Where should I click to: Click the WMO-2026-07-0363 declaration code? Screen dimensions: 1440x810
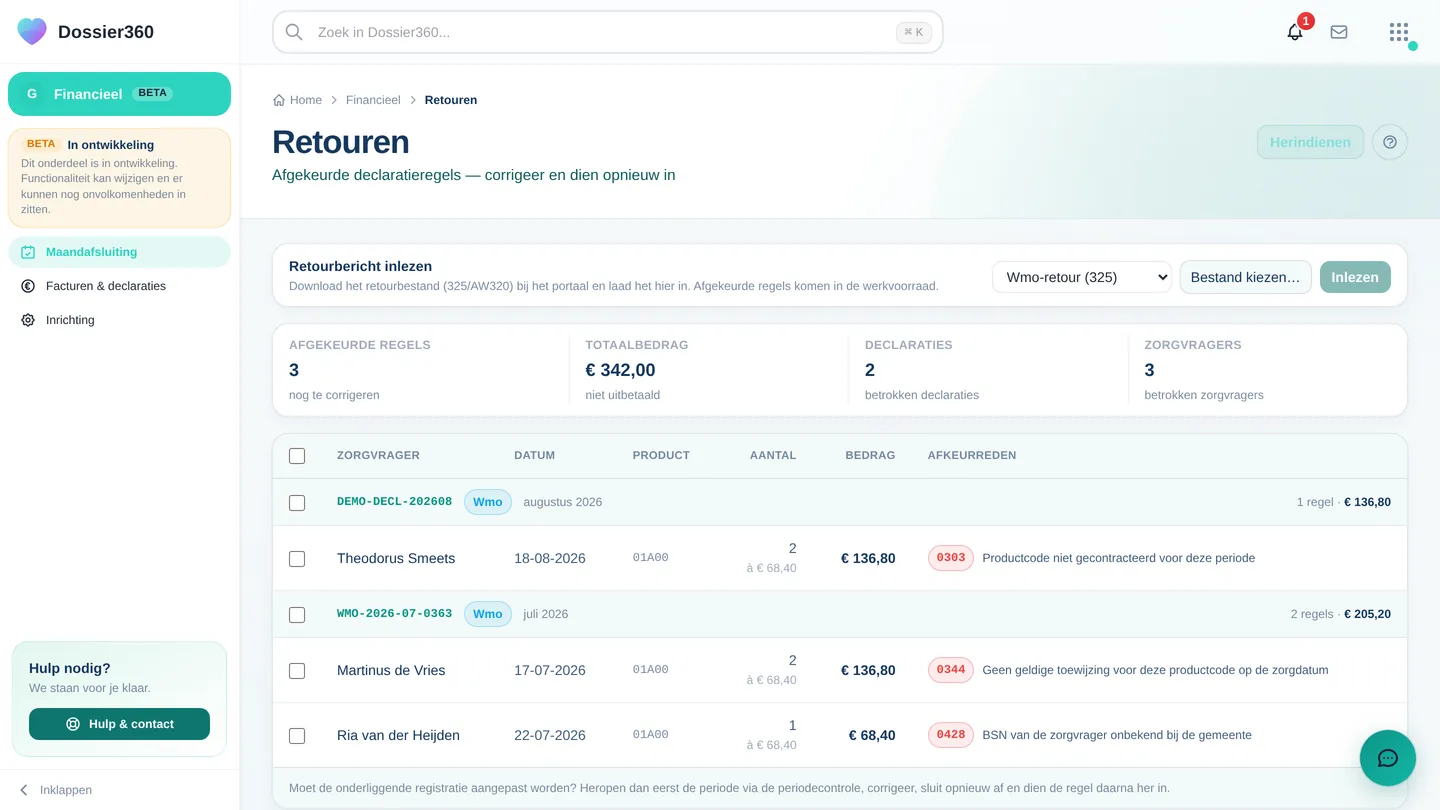394,614
